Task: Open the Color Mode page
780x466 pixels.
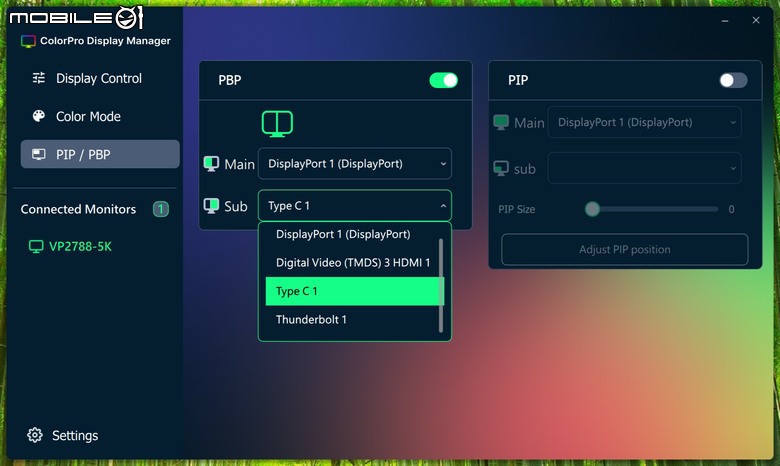Action: [x=88, y=116]
